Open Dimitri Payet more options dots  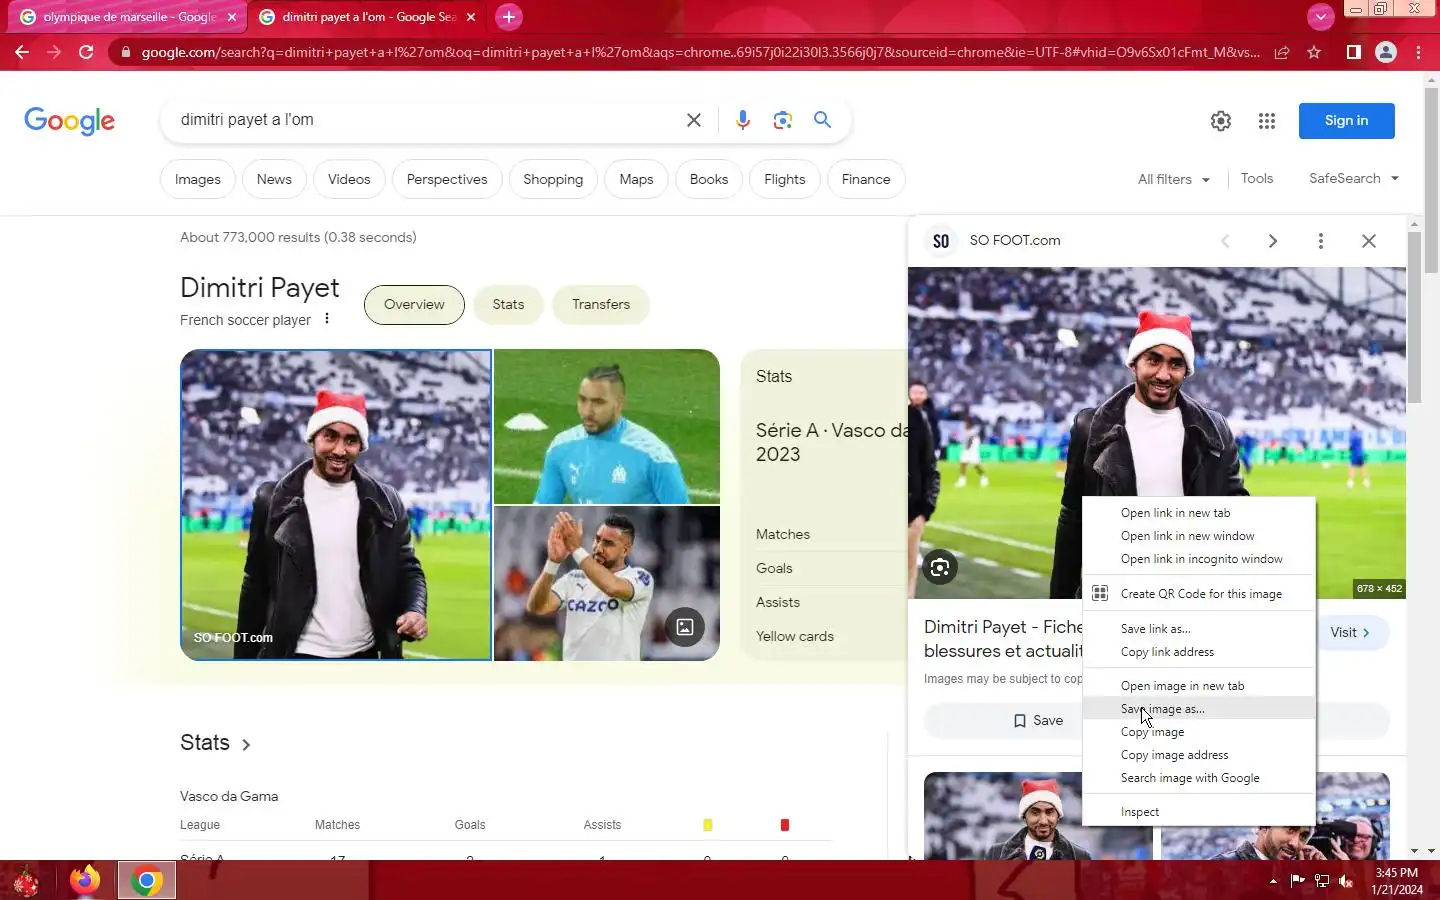click(327, 319)
